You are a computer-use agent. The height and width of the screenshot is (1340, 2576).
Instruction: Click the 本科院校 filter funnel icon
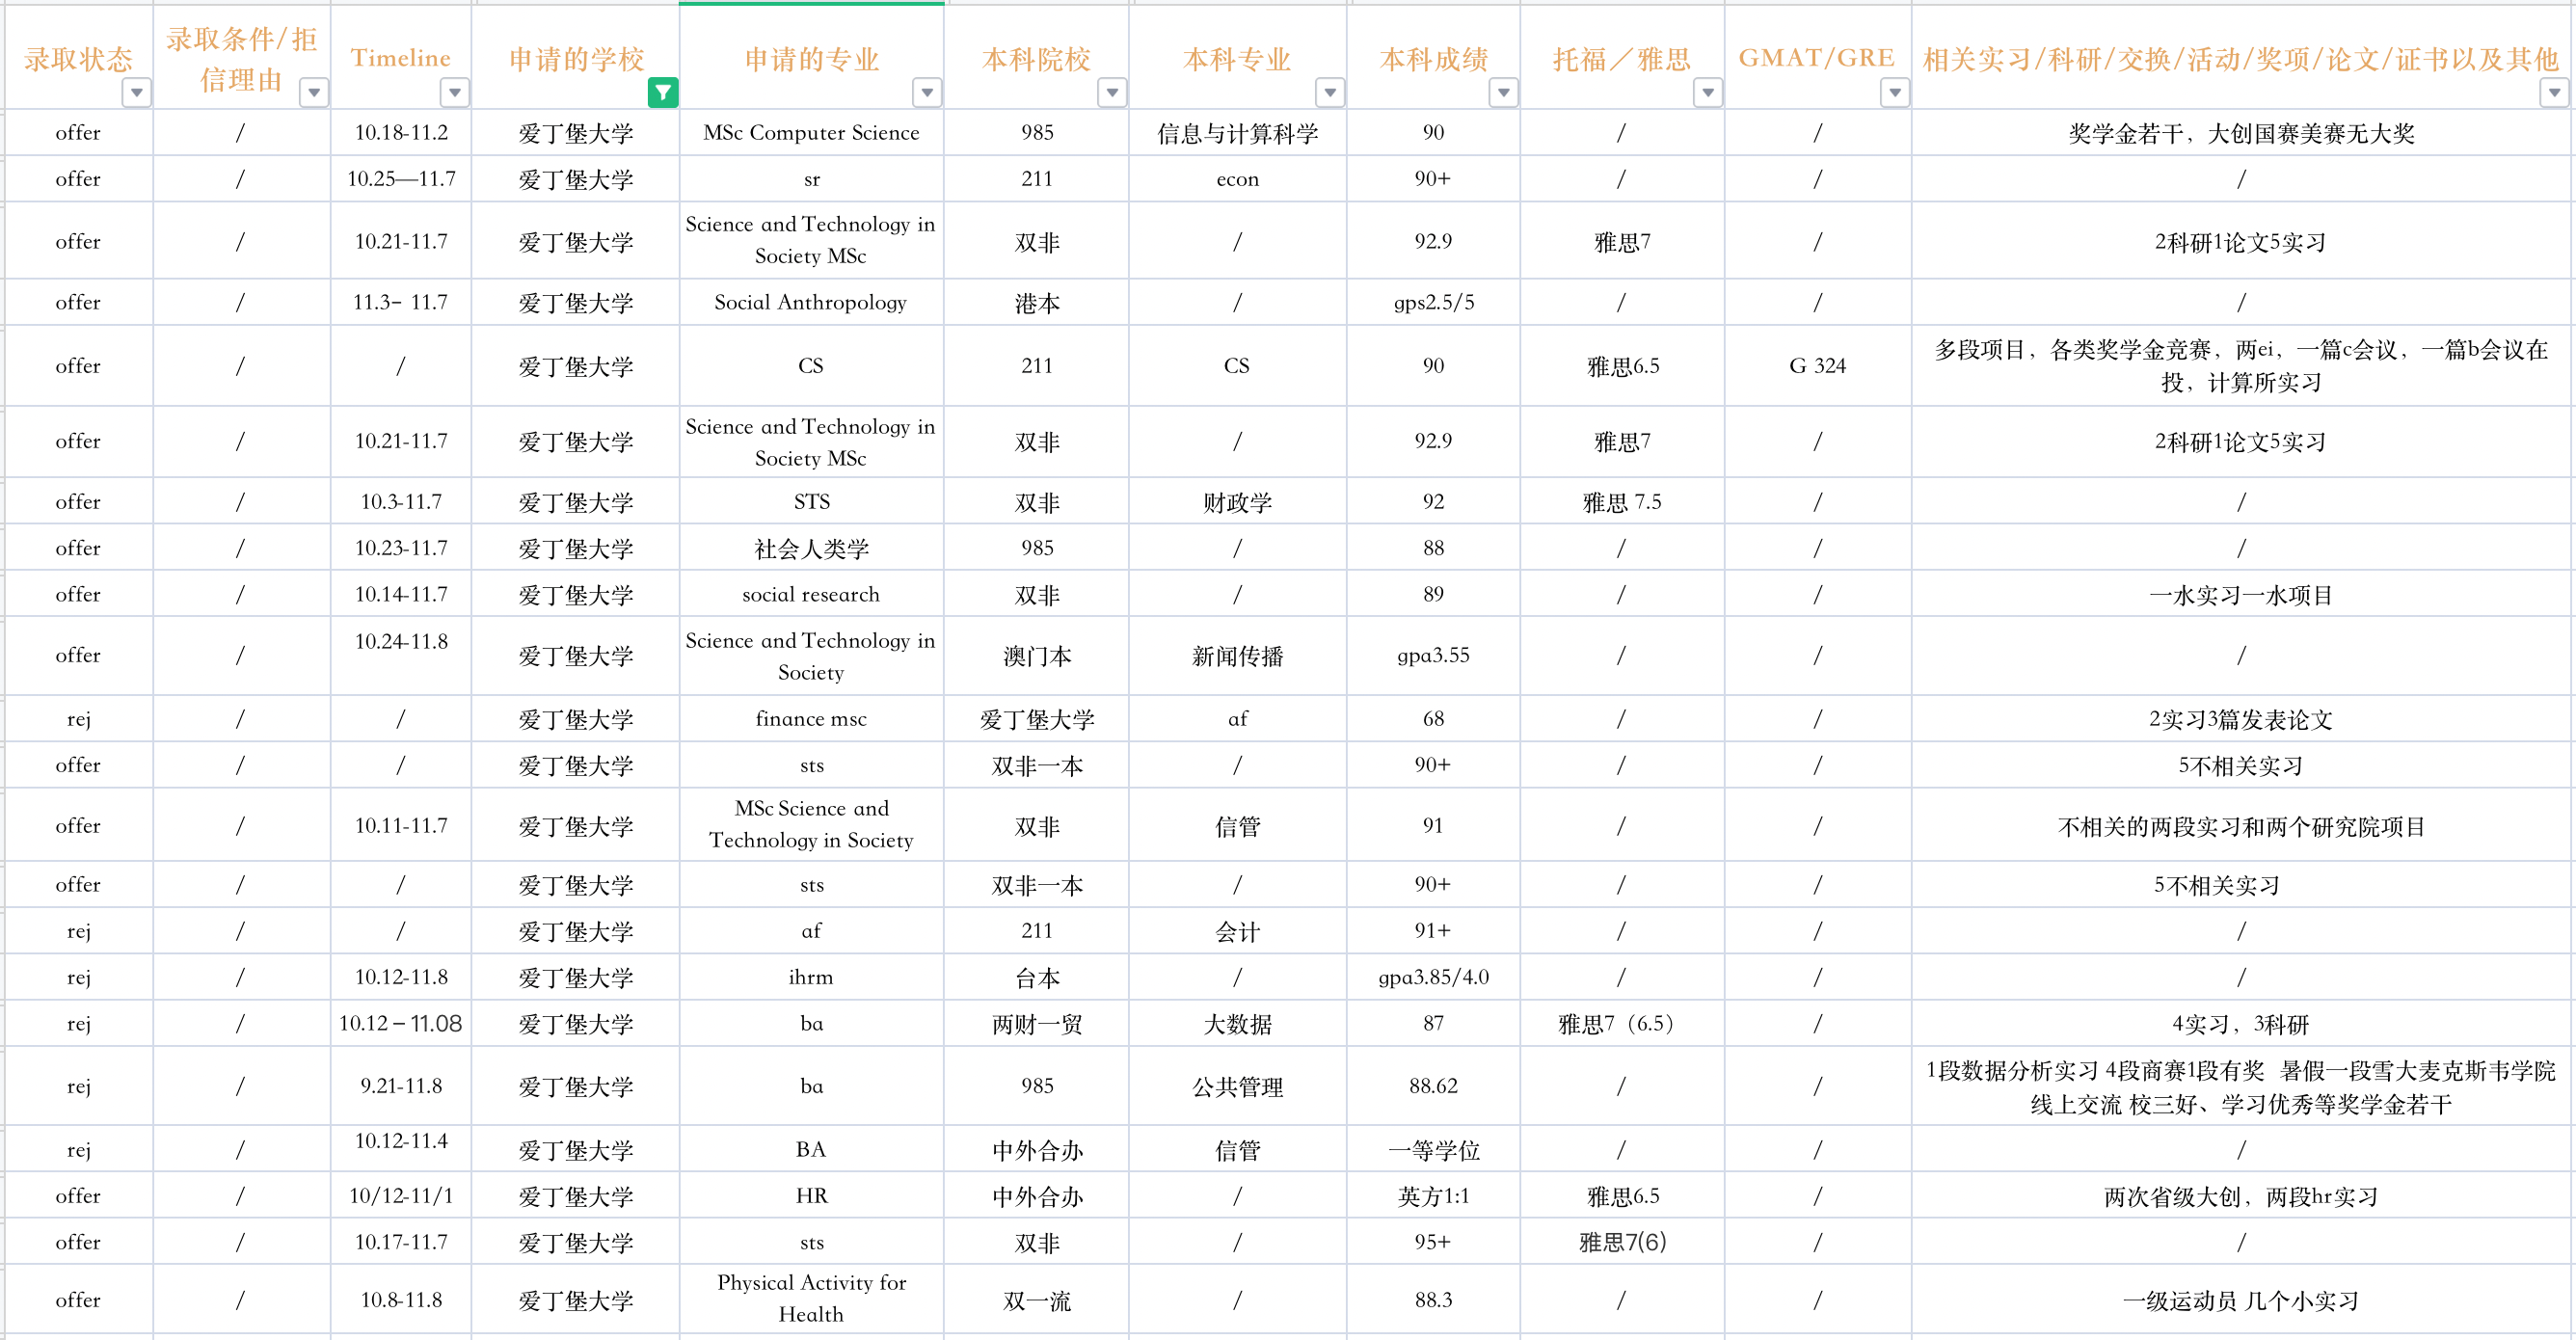pyautogui.click(x=1112, y=94)
